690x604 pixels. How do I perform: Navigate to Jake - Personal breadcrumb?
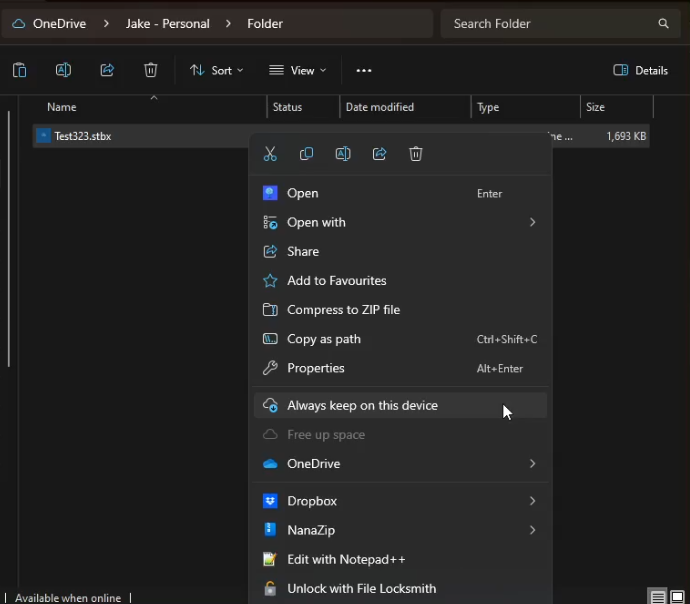coord(168,24)
